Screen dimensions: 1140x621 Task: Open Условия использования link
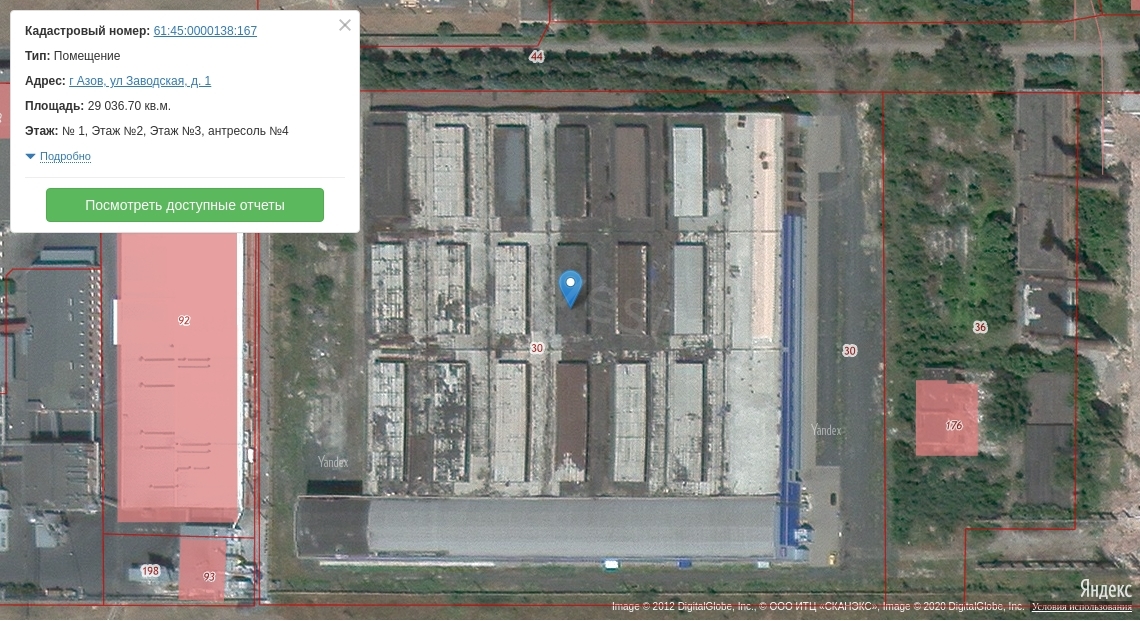(x=1082, y=606)
